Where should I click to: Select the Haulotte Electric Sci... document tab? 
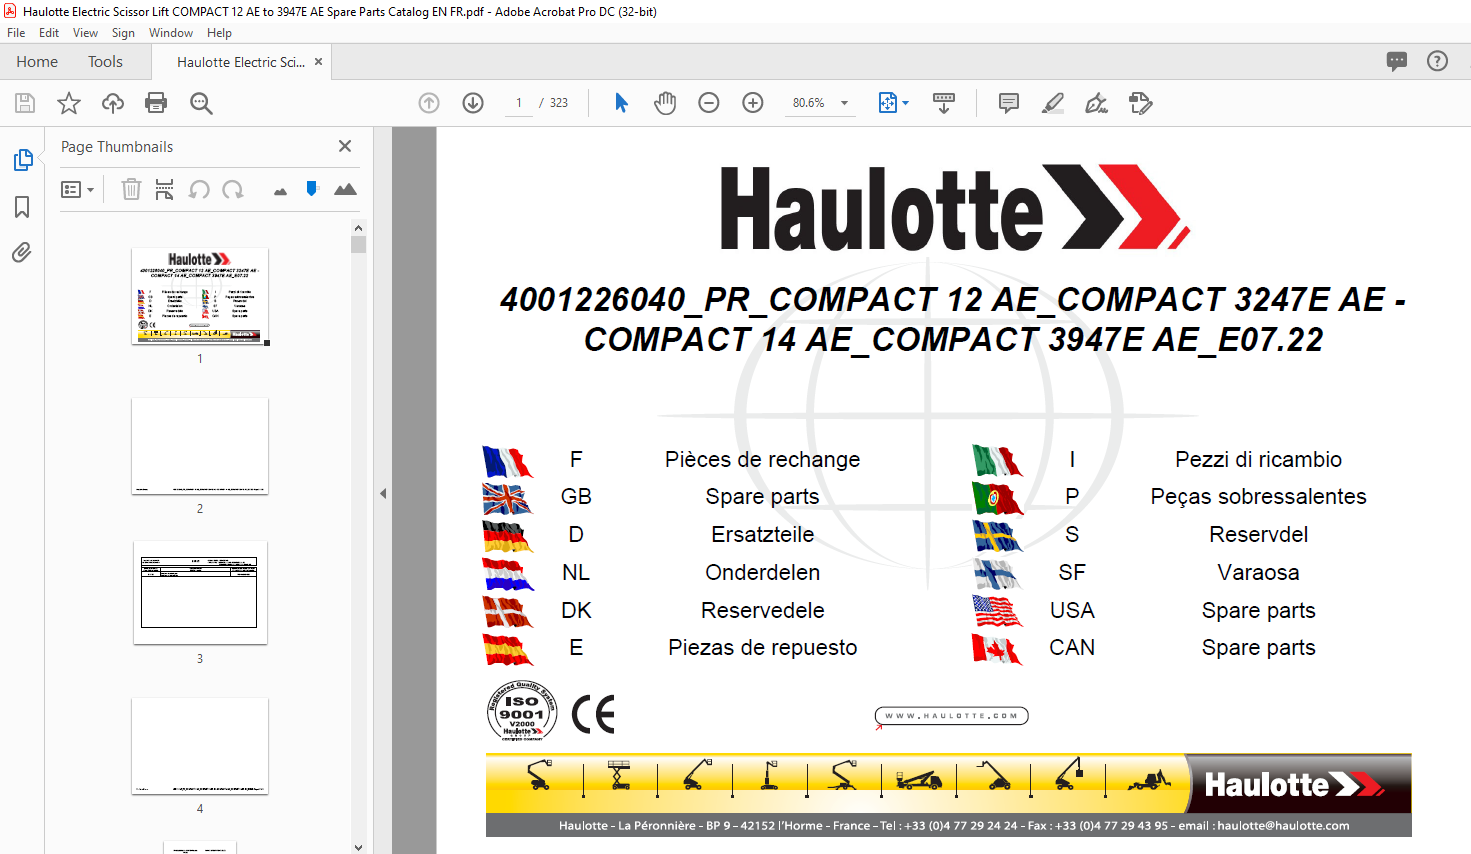240,62
